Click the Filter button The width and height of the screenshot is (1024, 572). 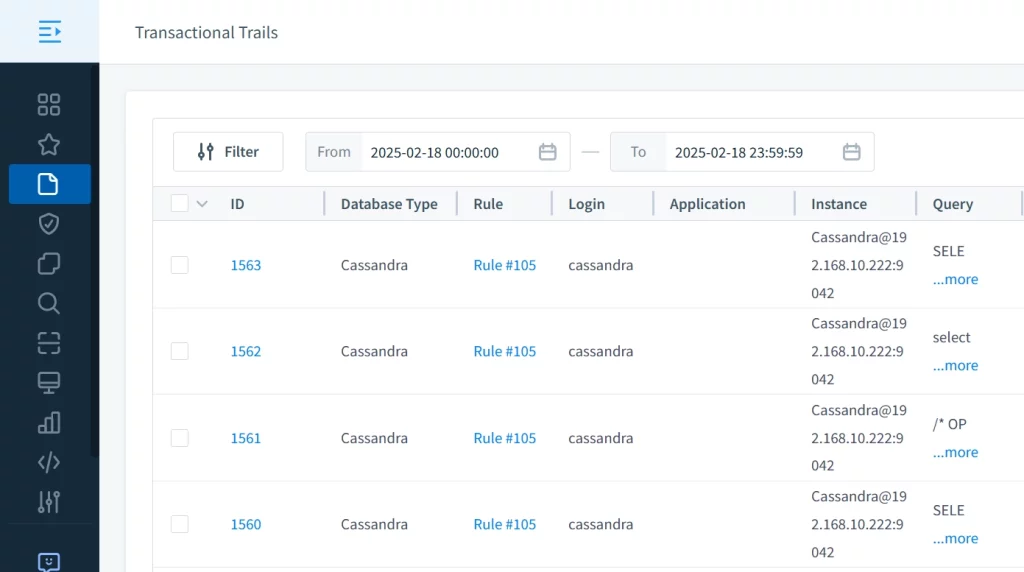[x=228, y=152]
